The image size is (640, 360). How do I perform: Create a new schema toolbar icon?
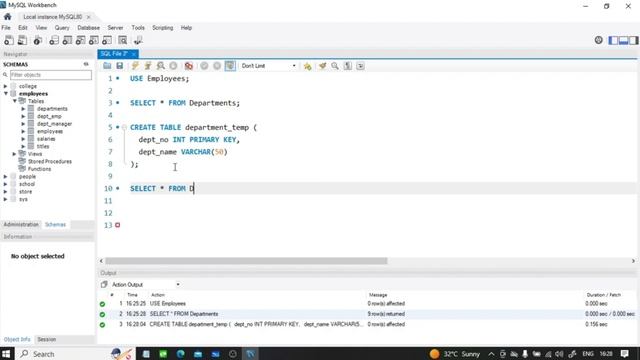54,40
